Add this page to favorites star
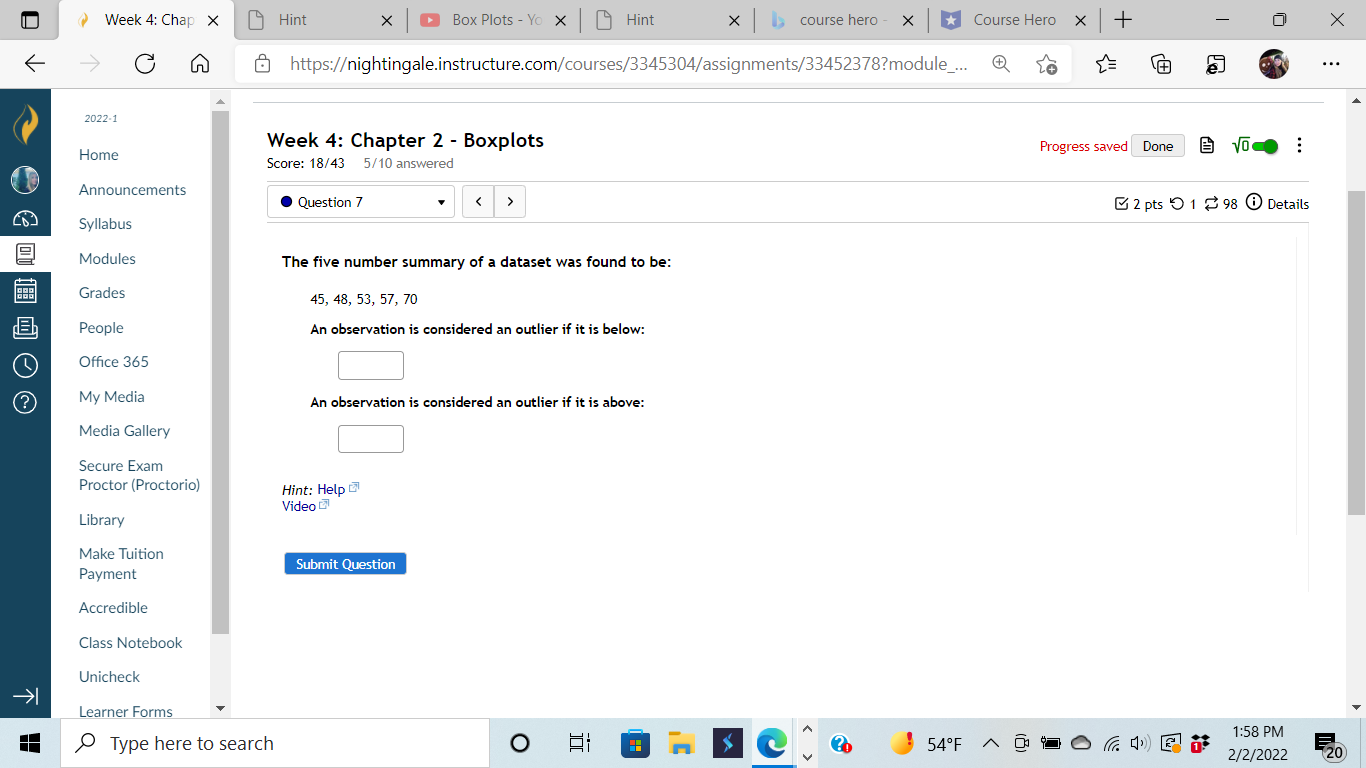Viewport: 1366px width, 768px height. point(1046,64)
